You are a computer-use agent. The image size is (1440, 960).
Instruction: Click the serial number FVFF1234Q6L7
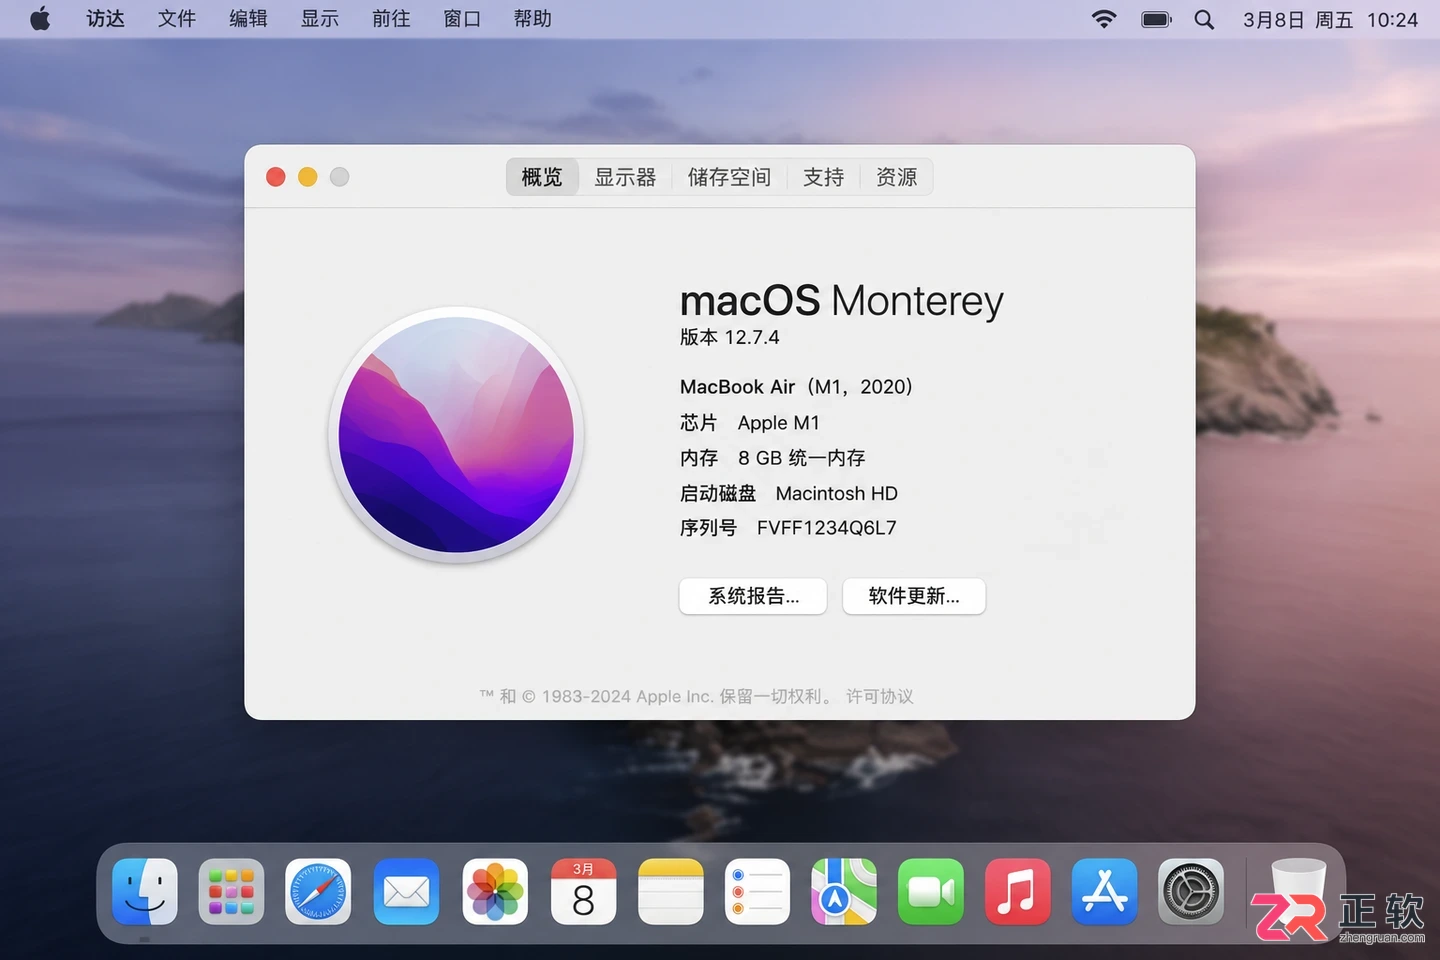click(x=827, y=527)
